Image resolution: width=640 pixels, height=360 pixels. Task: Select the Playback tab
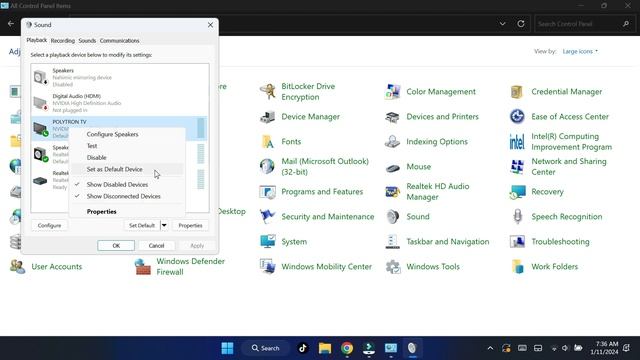coord(37,40)
